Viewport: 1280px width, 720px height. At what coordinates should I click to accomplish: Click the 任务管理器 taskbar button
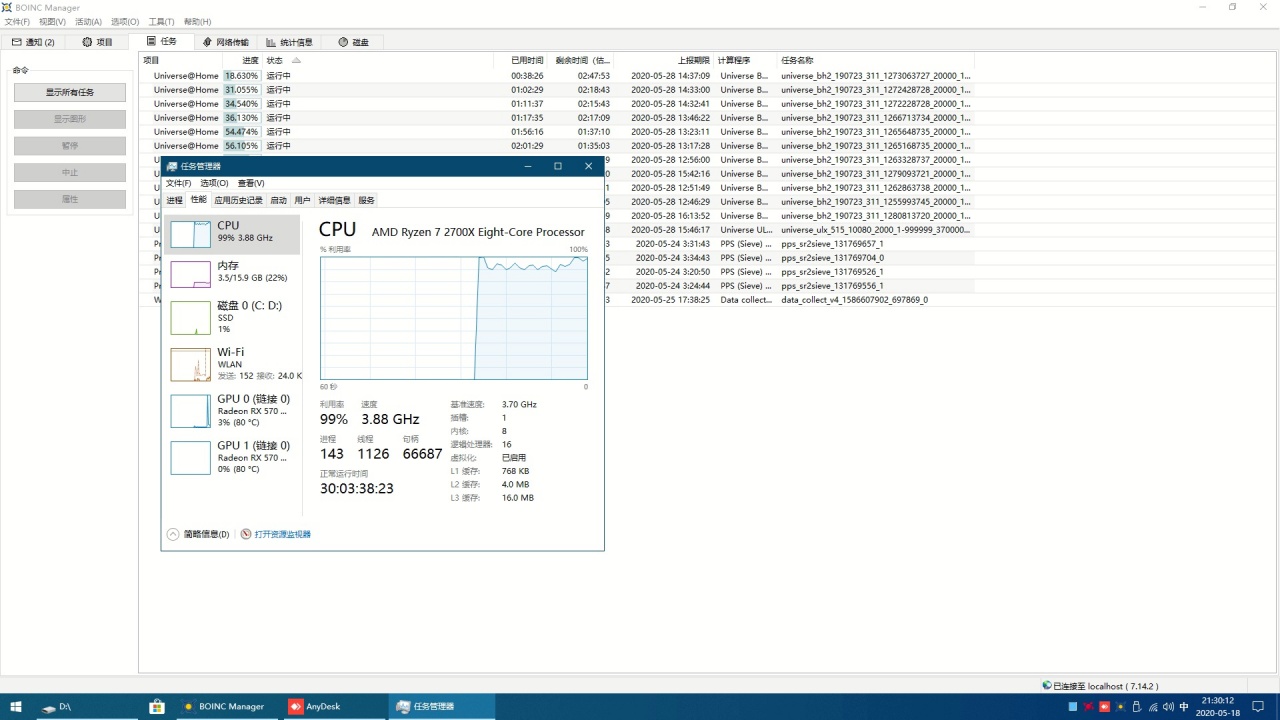pyautogui.click(x=441, y=706)
